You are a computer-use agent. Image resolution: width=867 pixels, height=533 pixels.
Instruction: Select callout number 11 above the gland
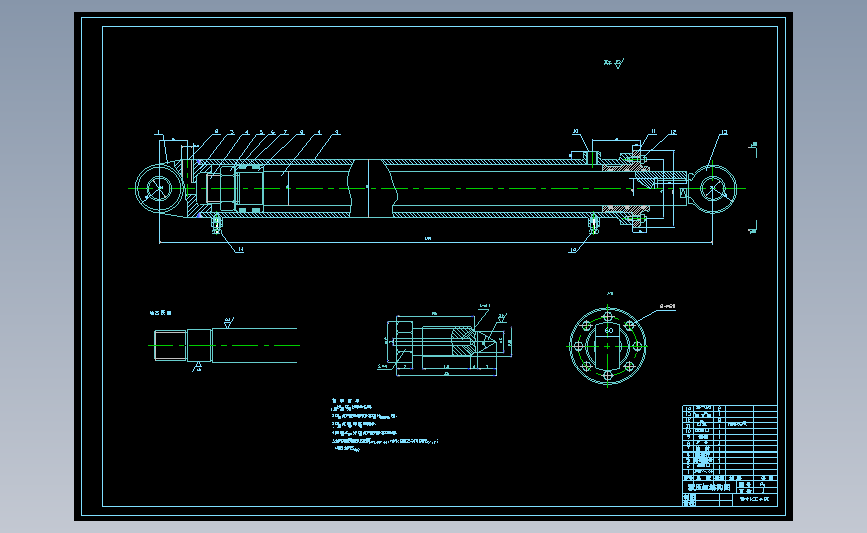point(653,132)
